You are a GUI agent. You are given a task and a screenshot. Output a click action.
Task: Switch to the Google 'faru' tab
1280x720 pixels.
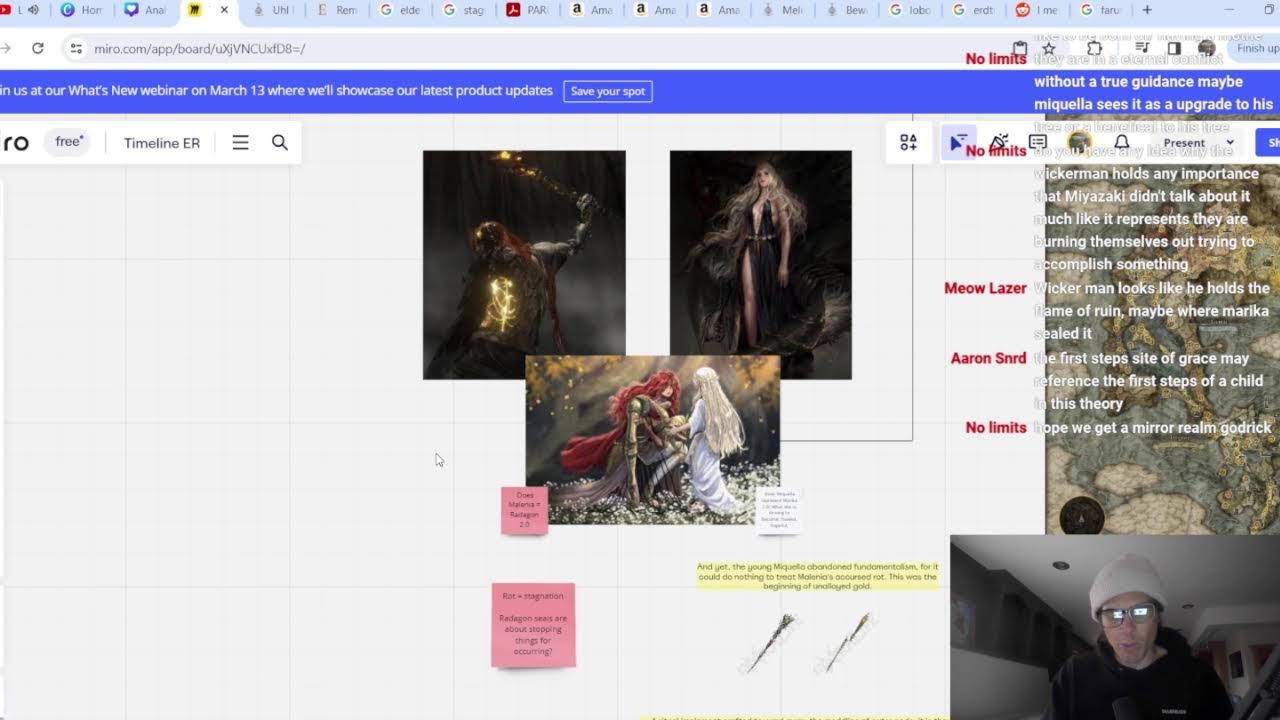(x=1101, y=10)
